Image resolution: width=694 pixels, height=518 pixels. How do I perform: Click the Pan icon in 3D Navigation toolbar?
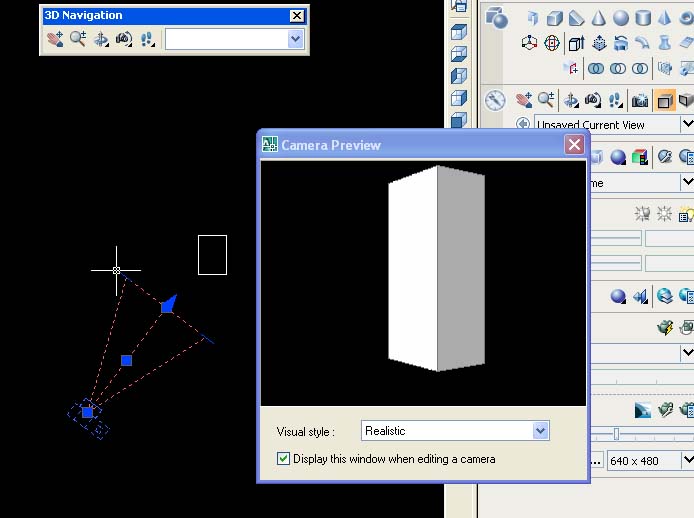(54, 39)
